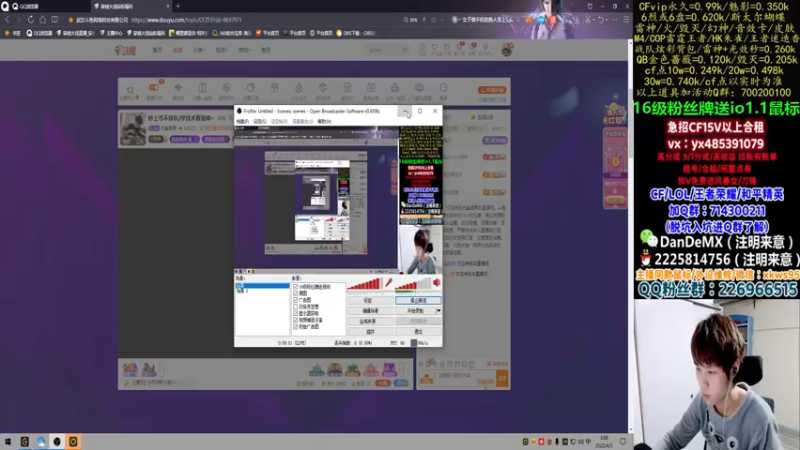Expand the 视频 dropdown in Douyu navigation
Screen dimensions: 800x450
pos(221,50)
